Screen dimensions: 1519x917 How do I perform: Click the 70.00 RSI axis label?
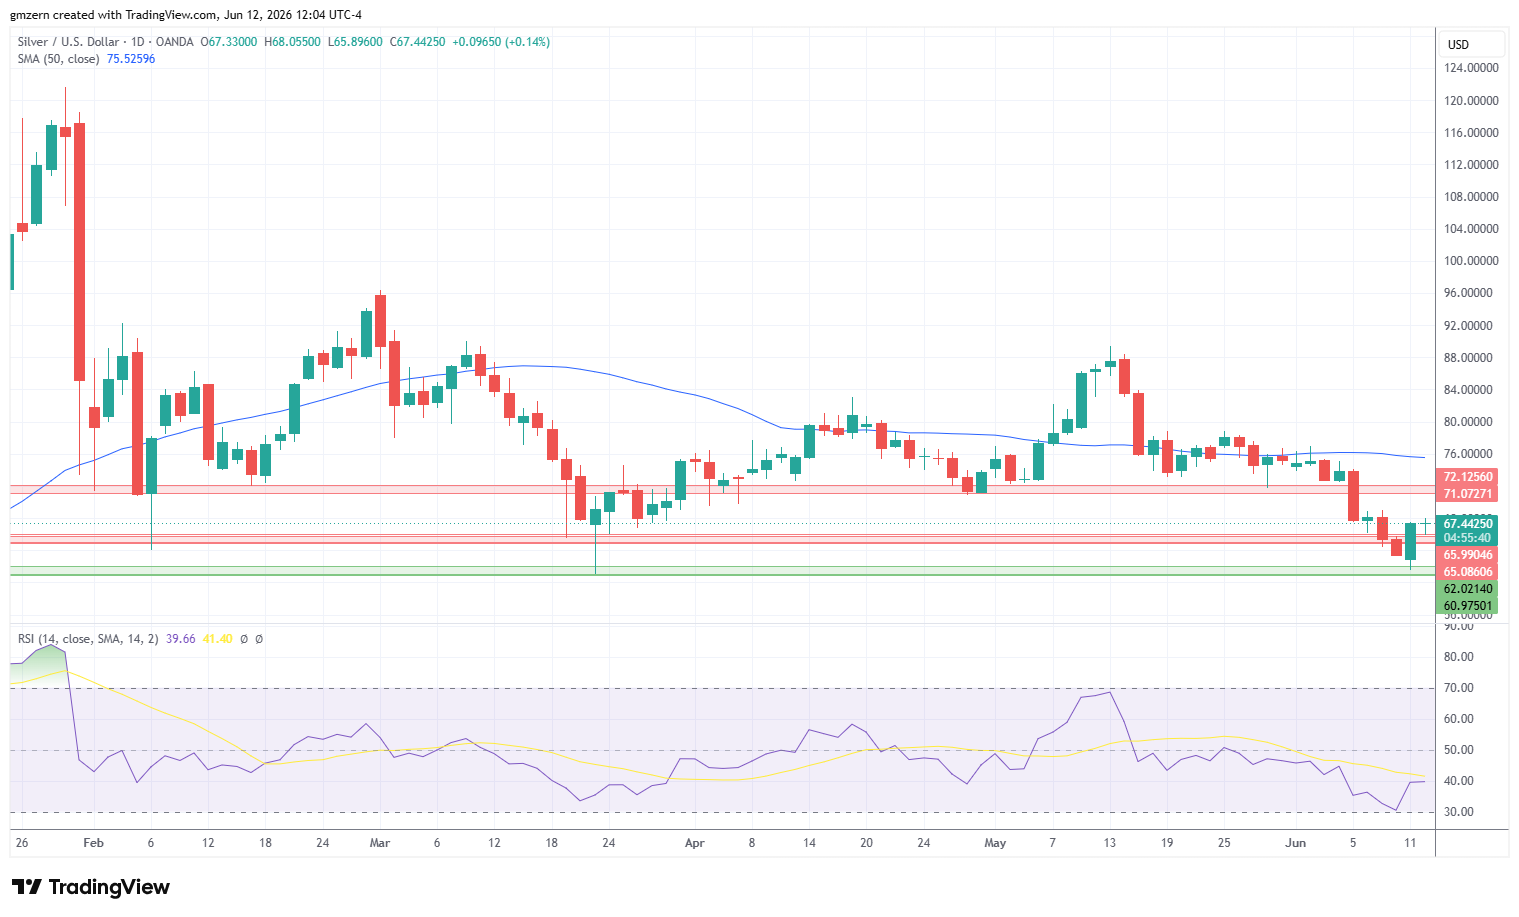click(x=1459, y=688)
